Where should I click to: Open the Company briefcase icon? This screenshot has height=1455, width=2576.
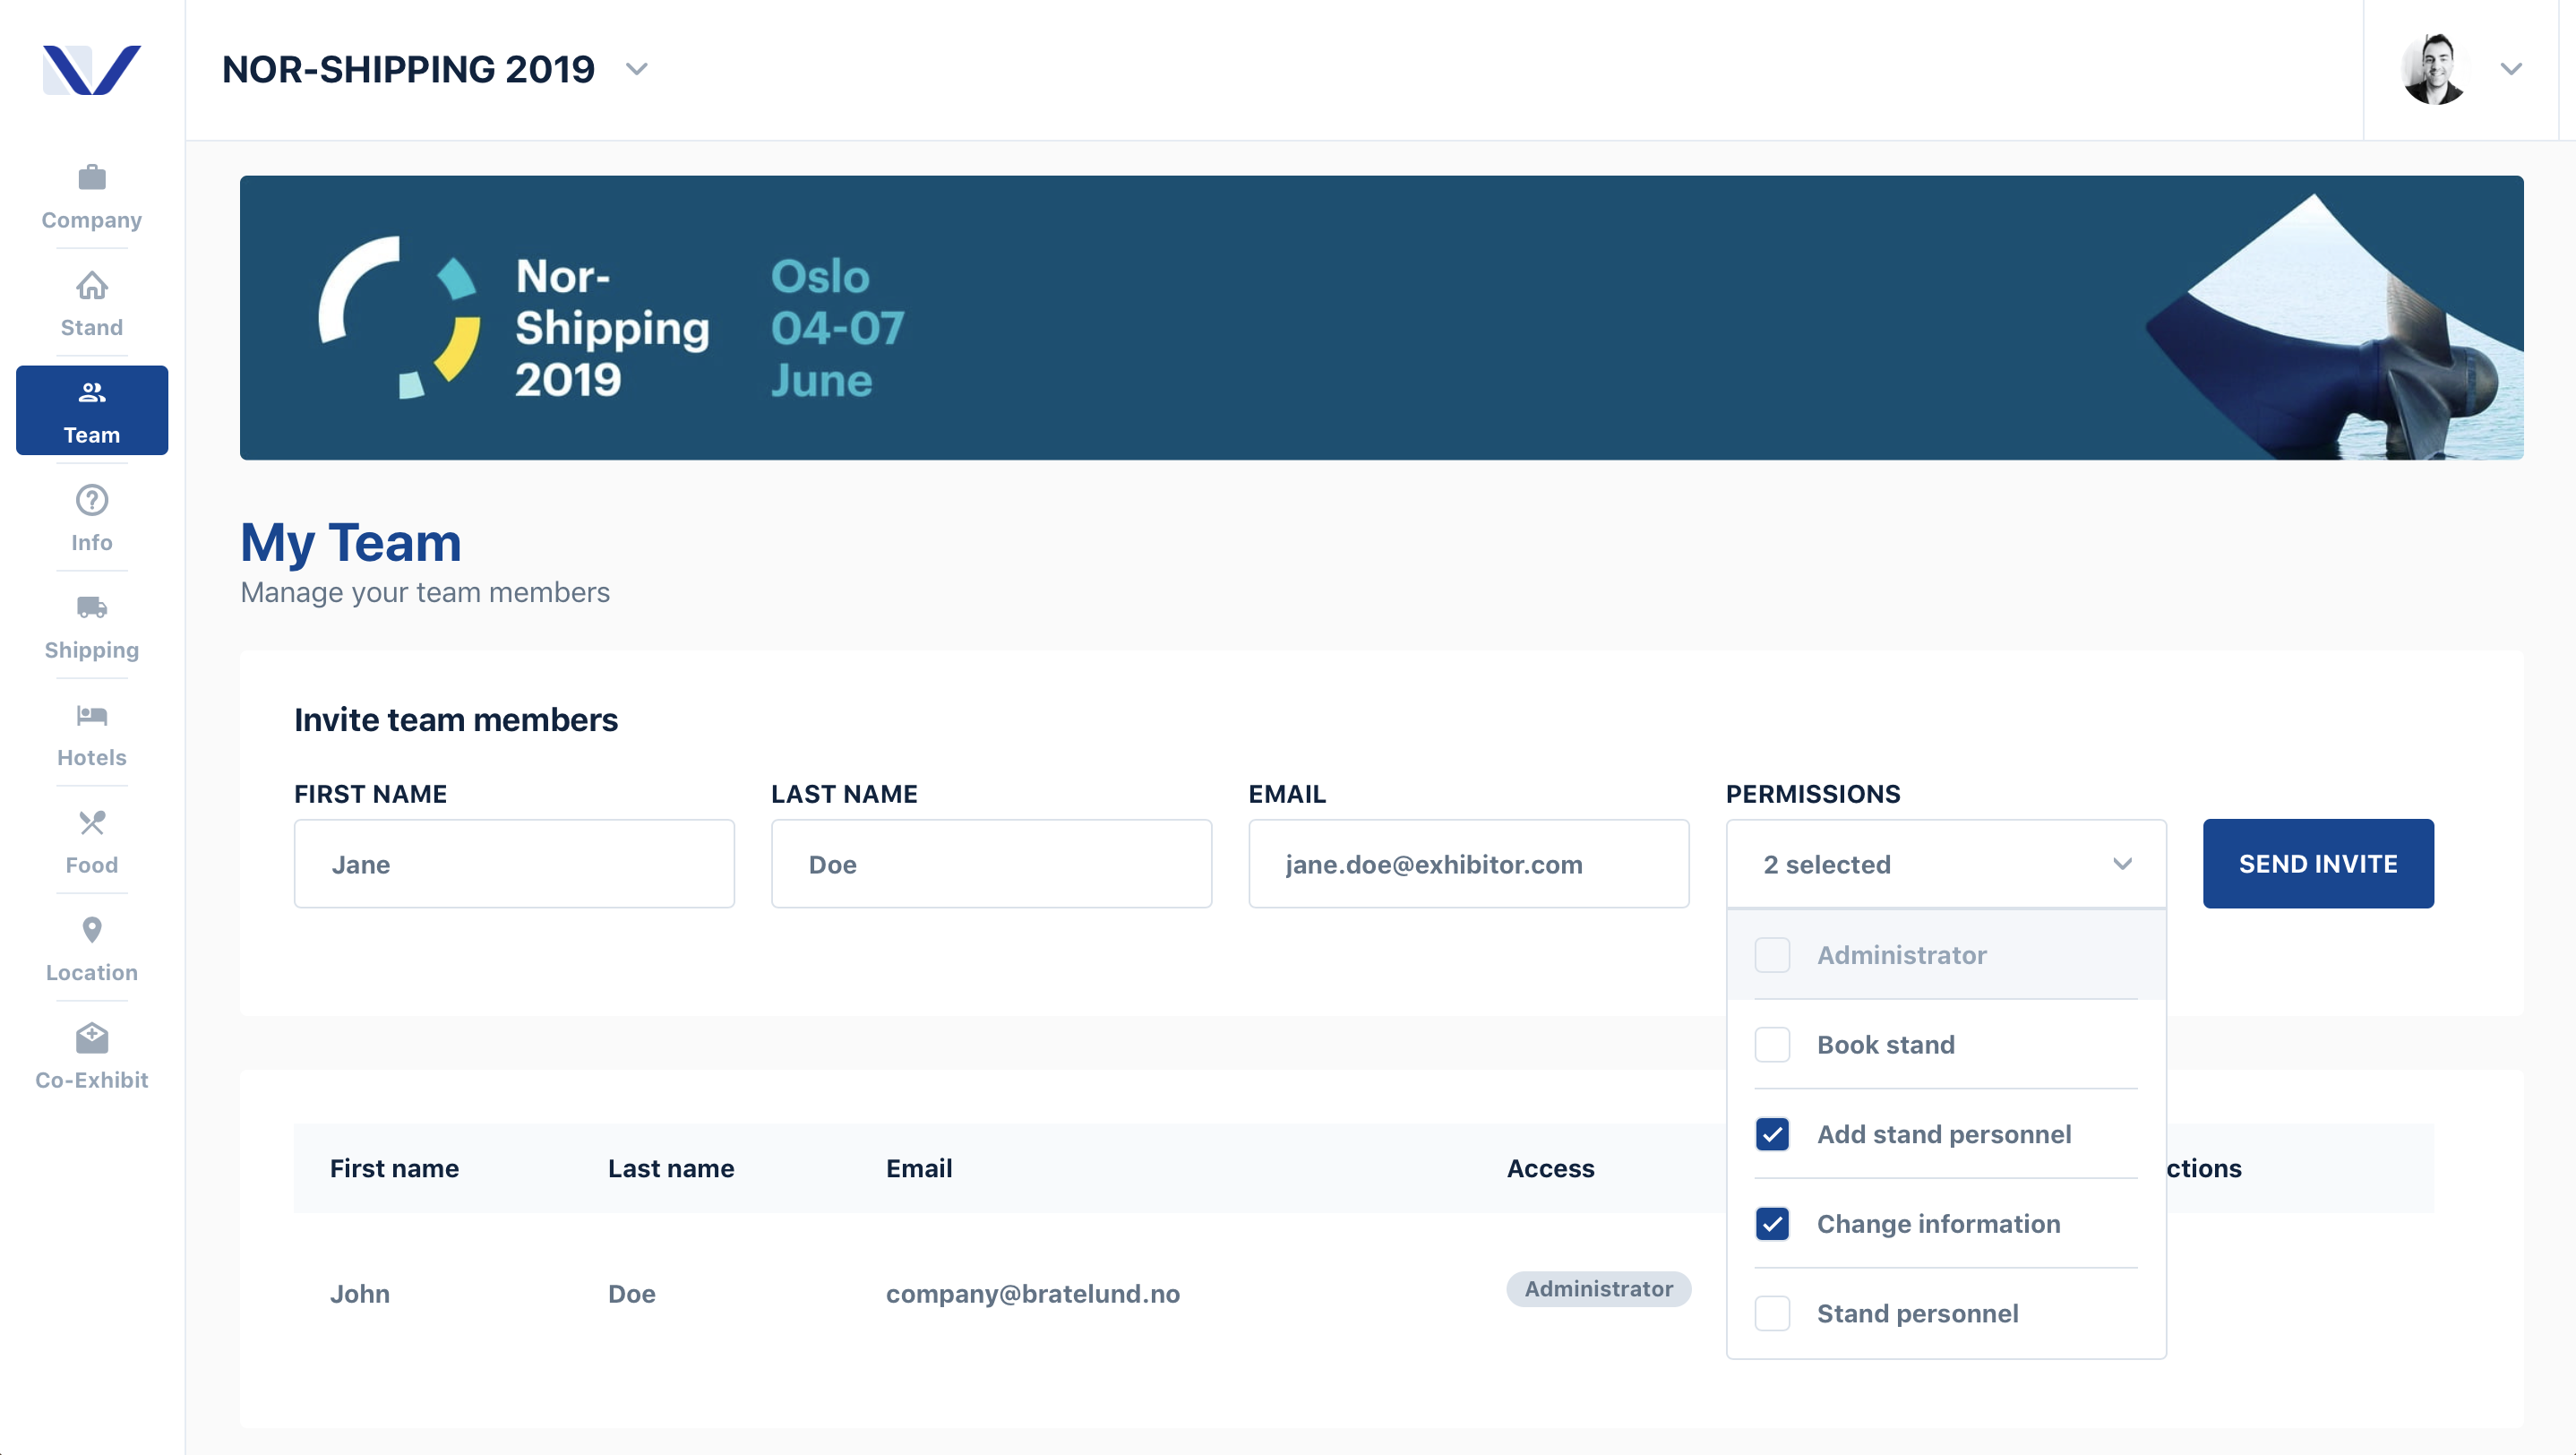click(91, 178)
